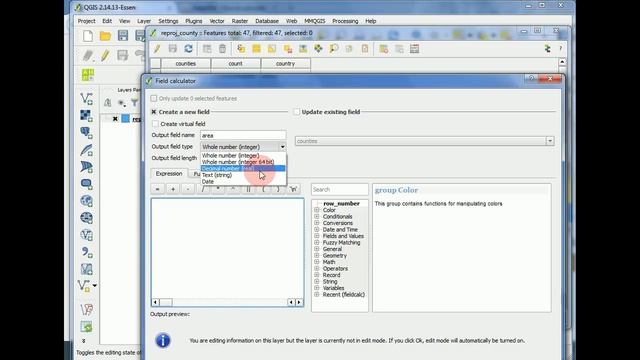Insert newline '\n' operator button
Screen dimensions: 640x360
tap(293, 189)
